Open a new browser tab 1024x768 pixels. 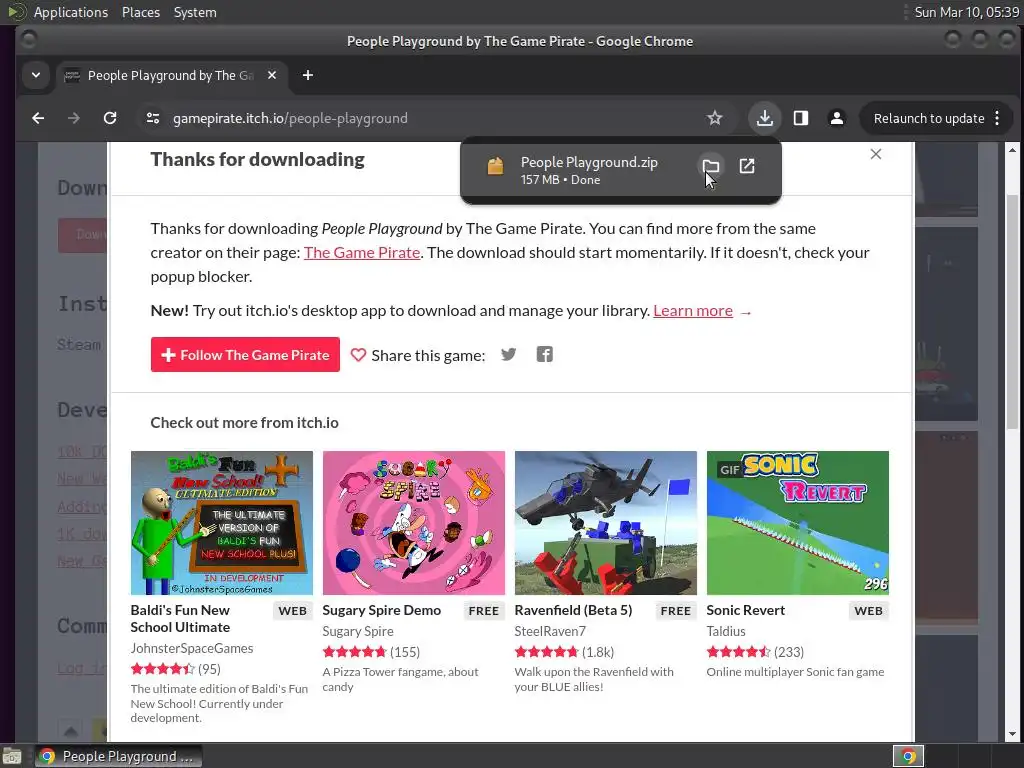point(308,76)
